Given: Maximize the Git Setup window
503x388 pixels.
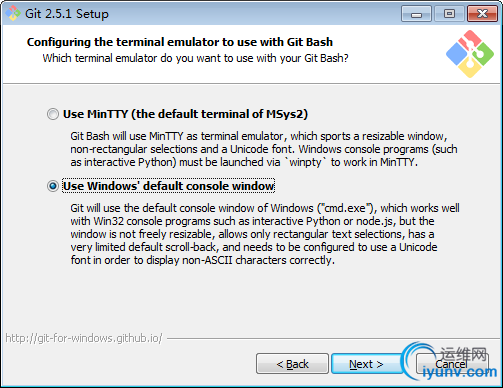Looking at the screenshot, I should click(x=449, y=14).
